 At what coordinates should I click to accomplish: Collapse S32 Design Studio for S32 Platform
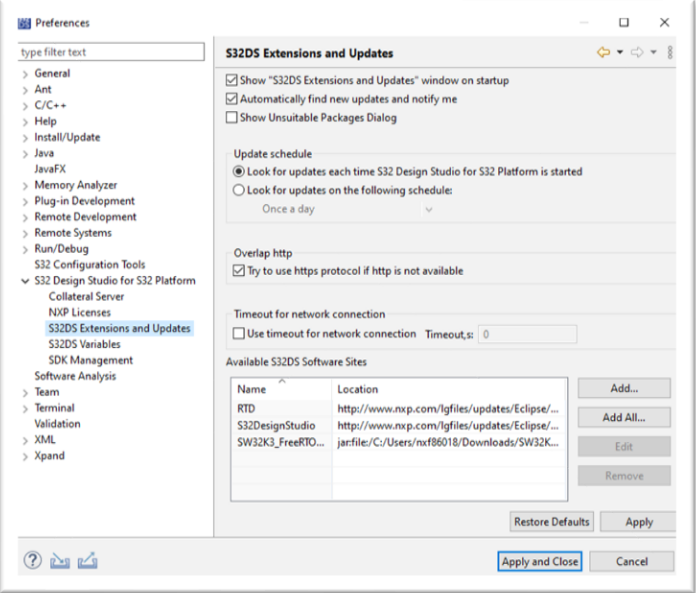(x=25, y=281)
